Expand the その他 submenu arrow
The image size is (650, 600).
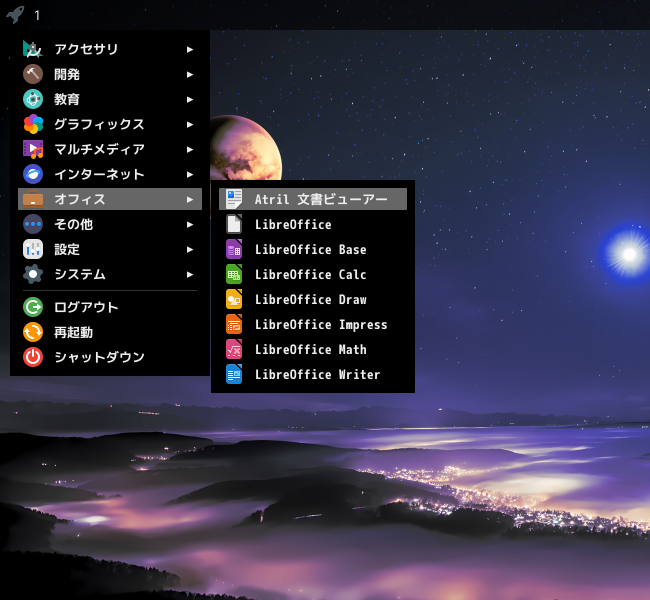click(x=190, y=224)
